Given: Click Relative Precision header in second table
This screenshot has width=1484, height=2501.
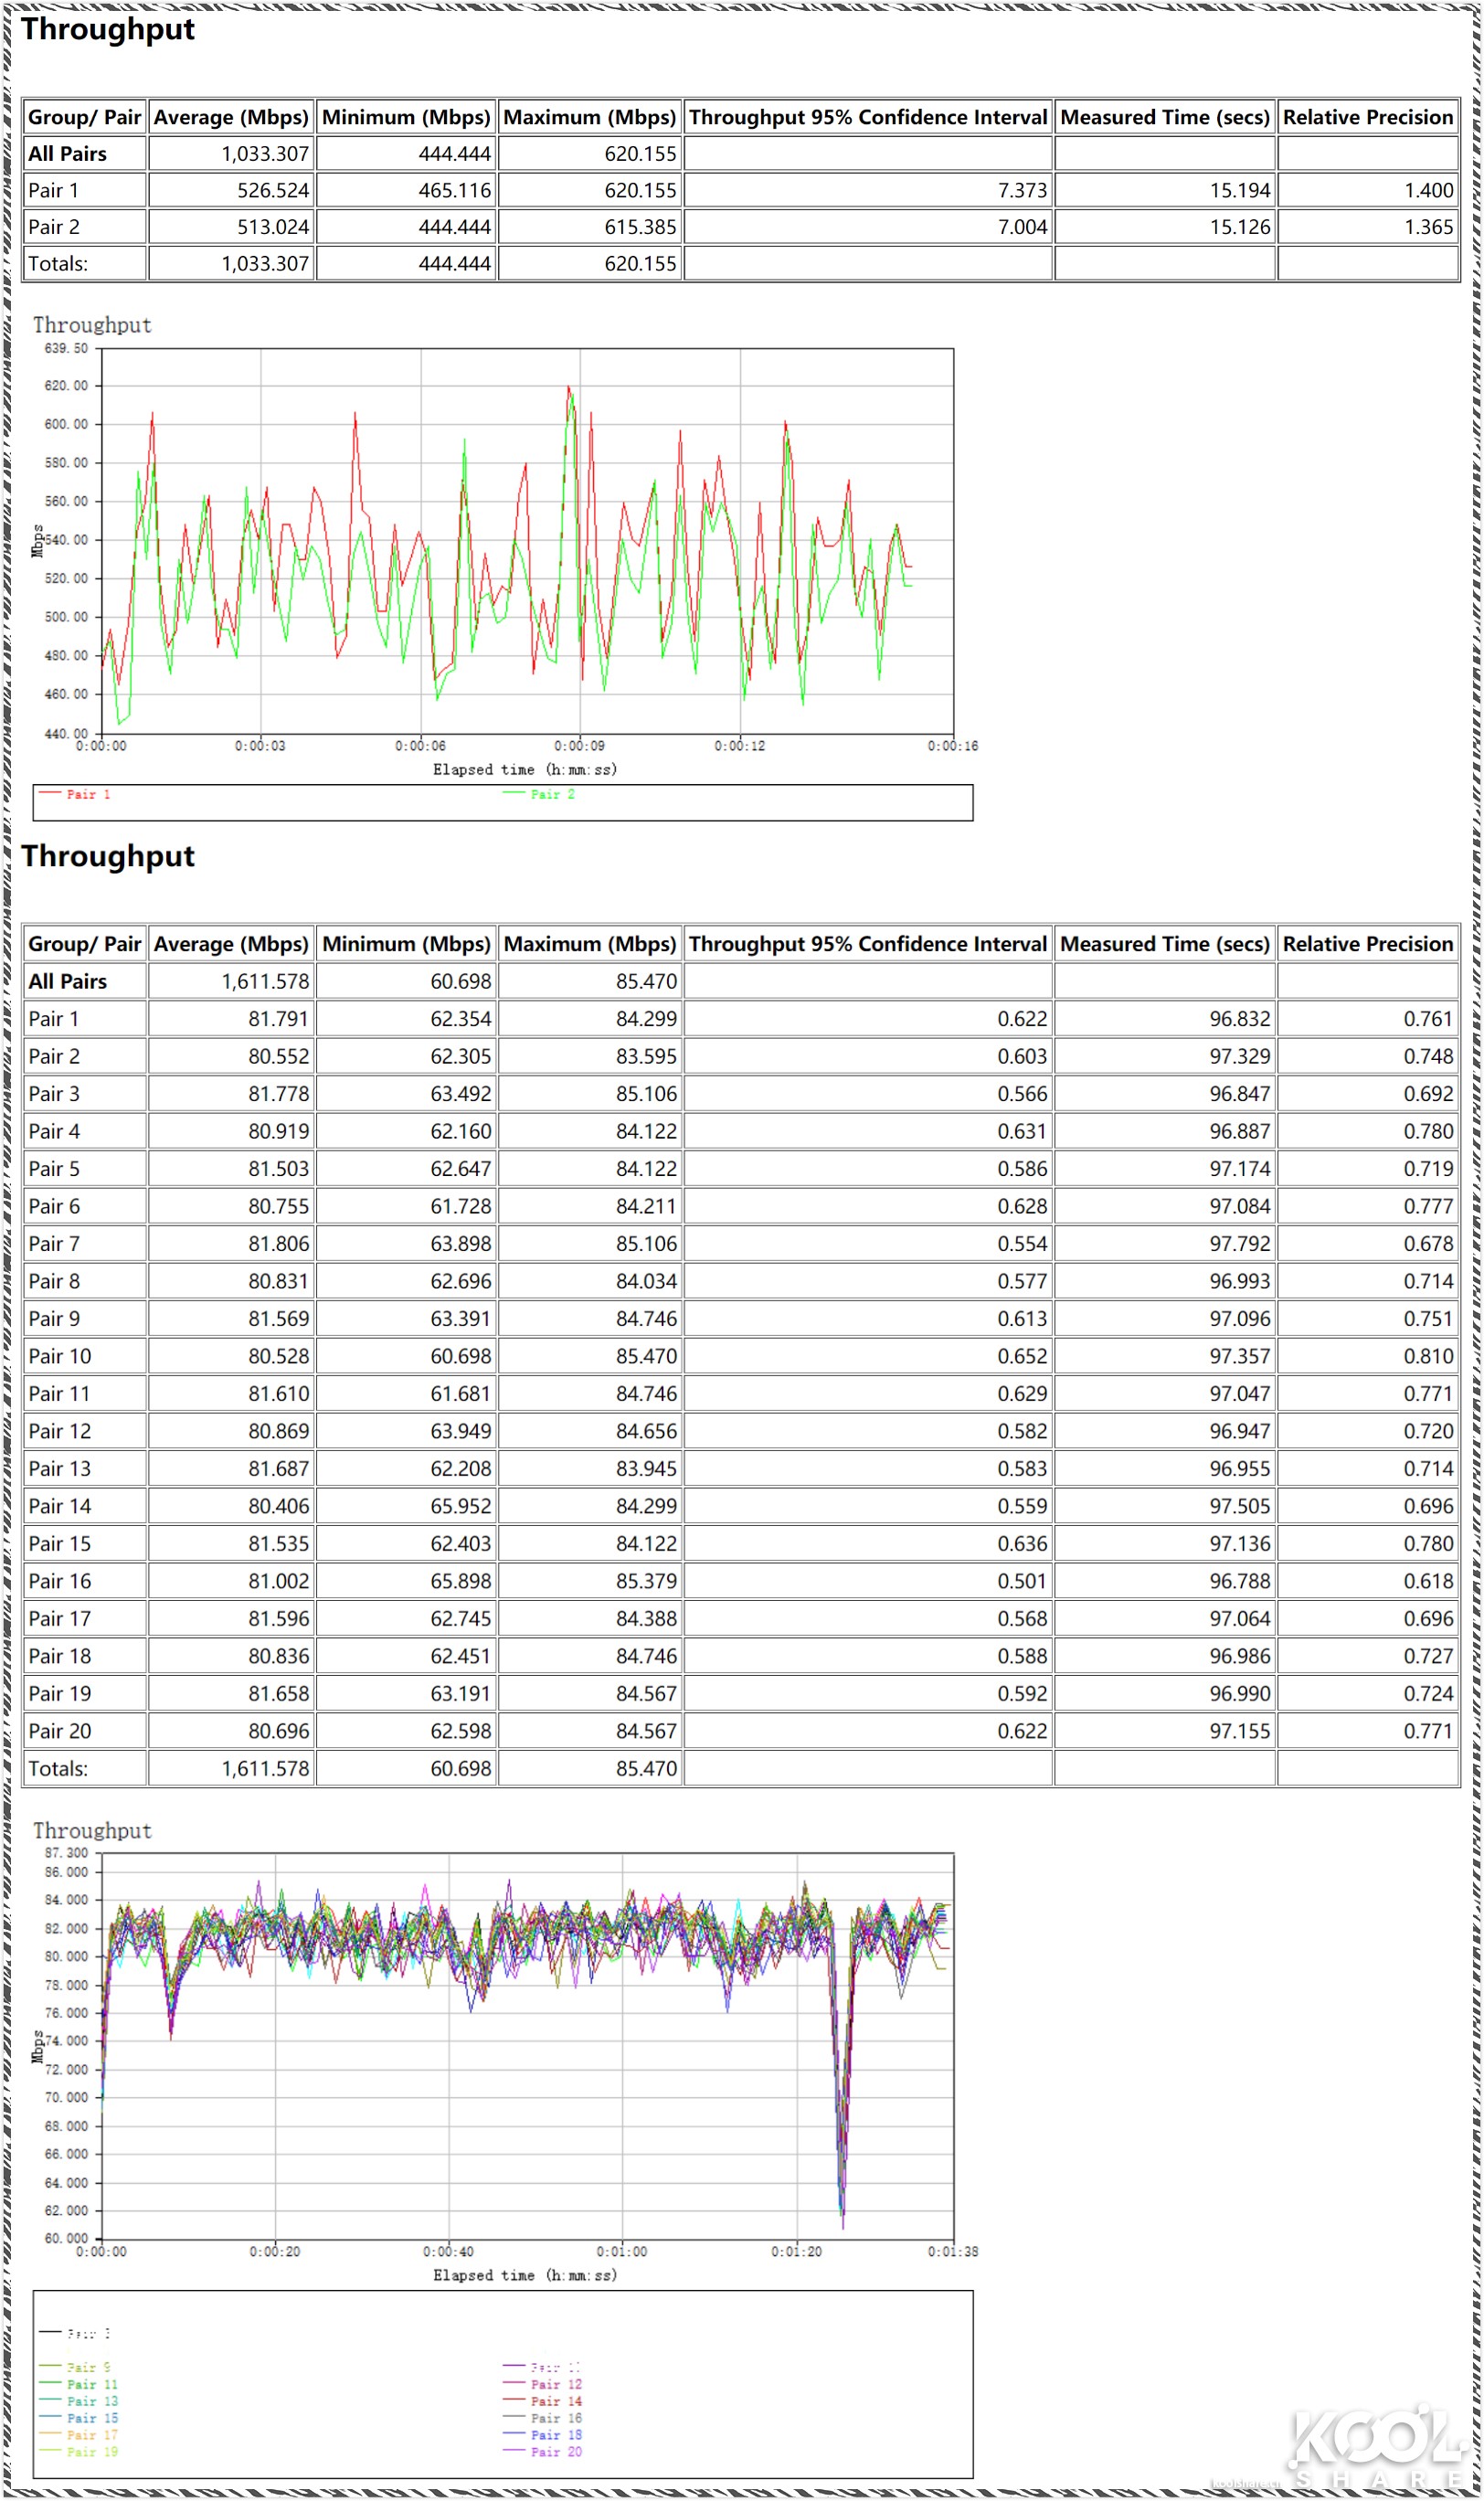Looking at the screenshot, I should click(1368, 945).
